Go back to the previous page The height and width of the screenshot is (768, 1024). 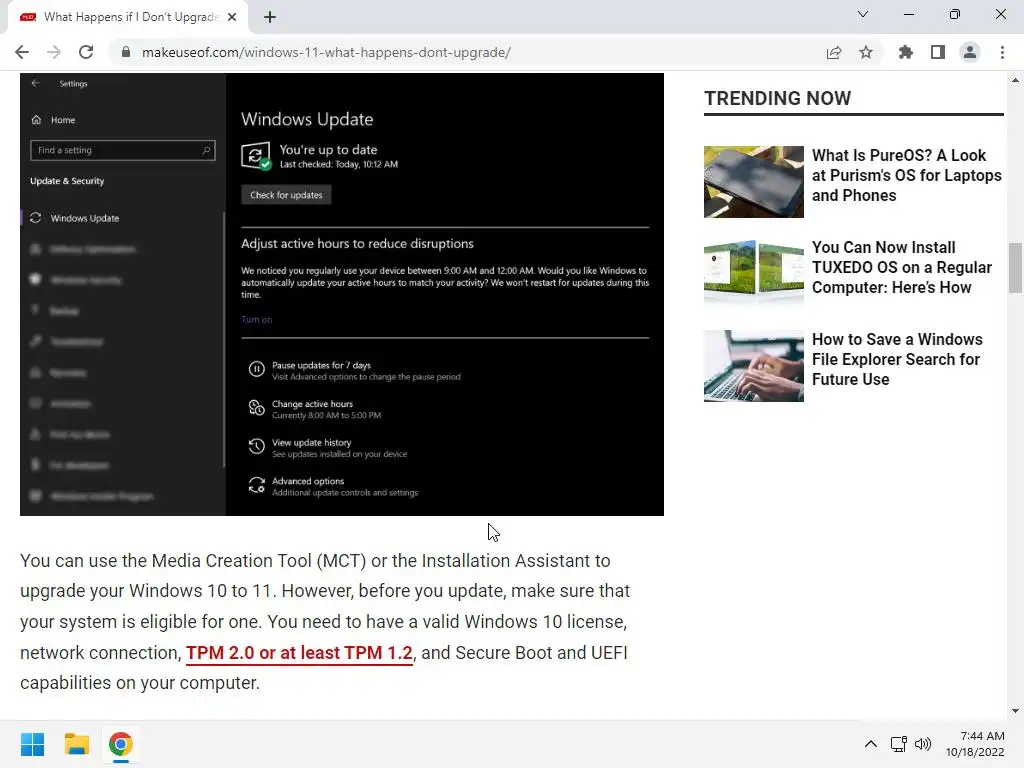click(22, 52)
